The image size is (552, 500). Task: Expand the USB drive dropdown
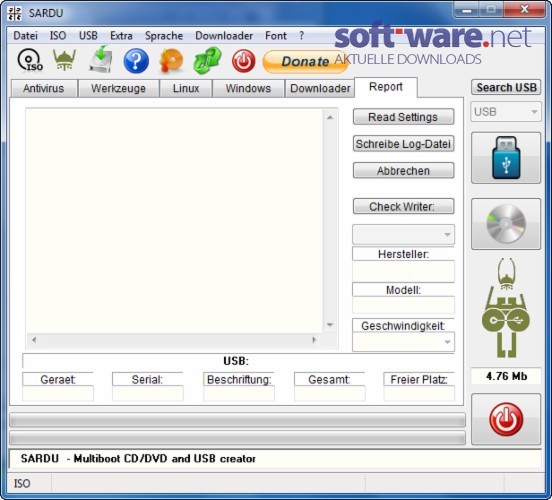click(x=506, y=112)
